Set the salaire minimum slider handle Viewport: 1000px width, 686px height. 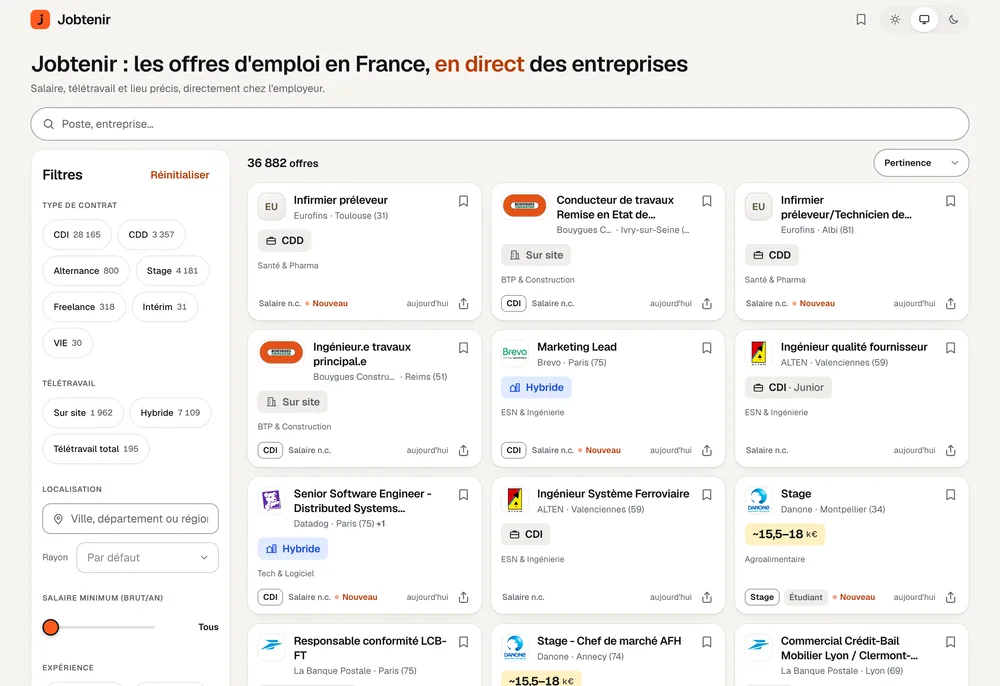tap(51, 627)
